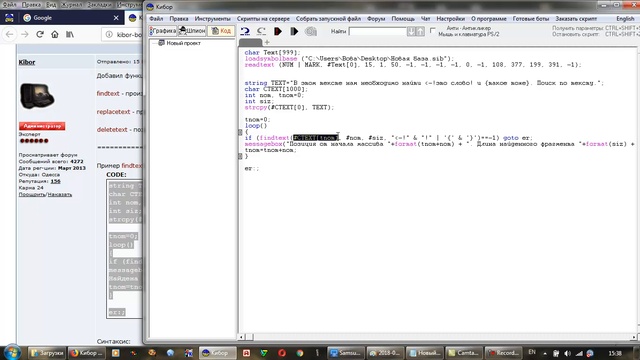Open the Camtasia taskbar item

[x=463, y=353]
